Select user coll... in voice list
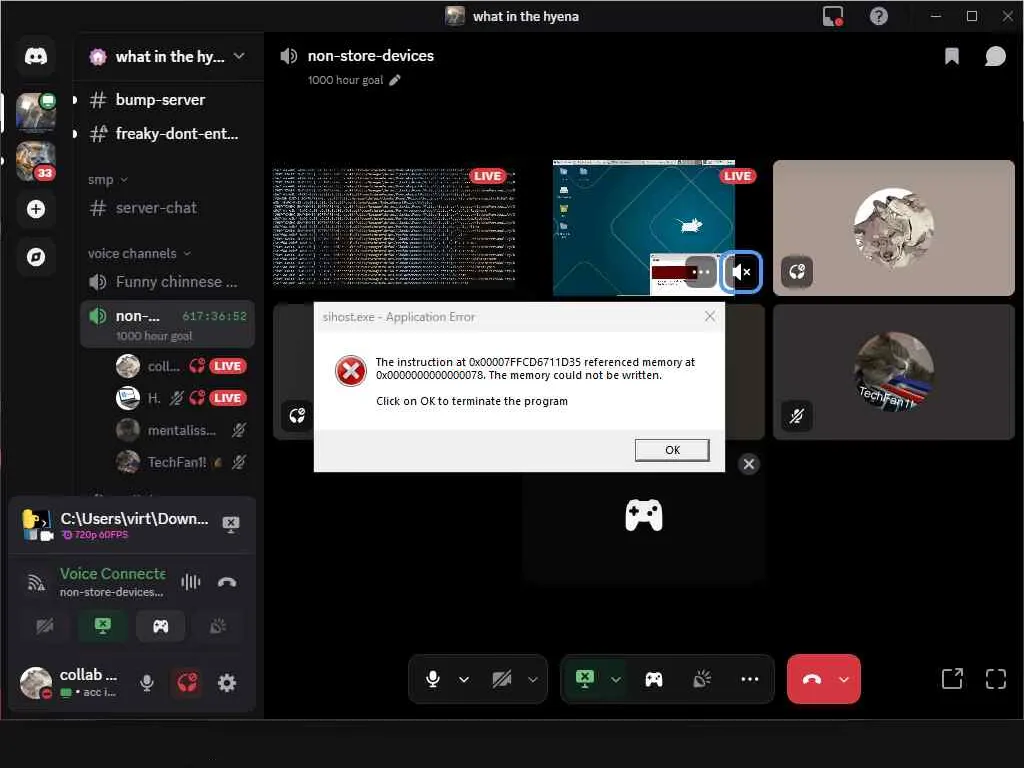 [182, 366]
